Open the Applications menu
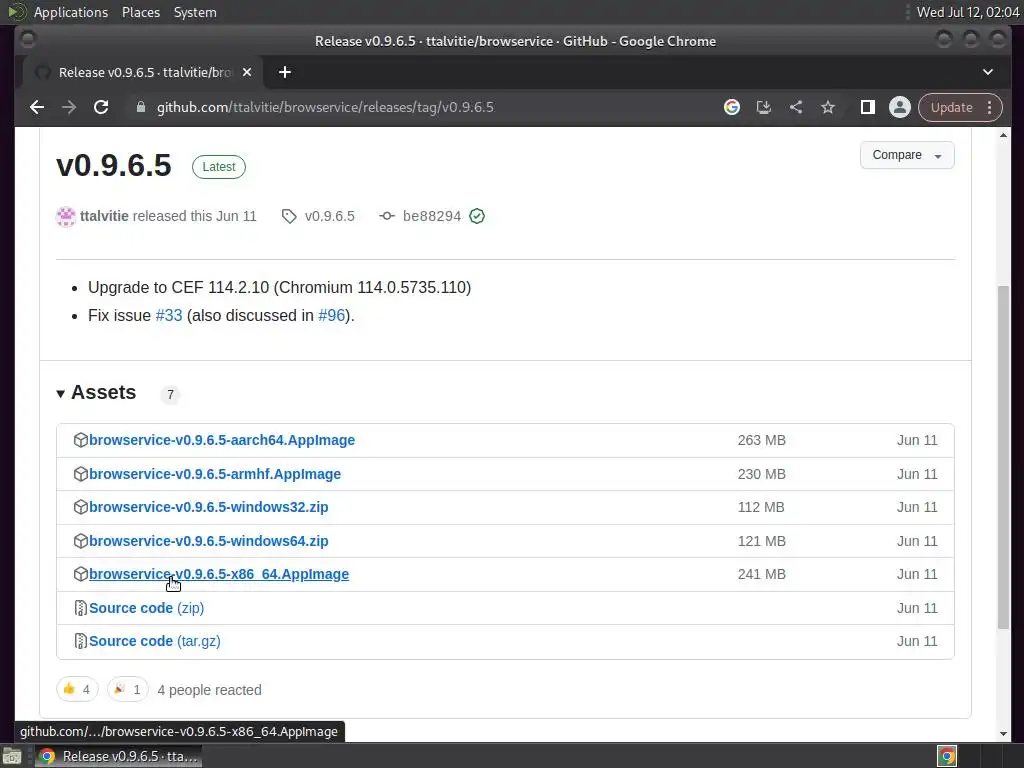This screenshot has width=1024, height=768. tap(71, 12)
